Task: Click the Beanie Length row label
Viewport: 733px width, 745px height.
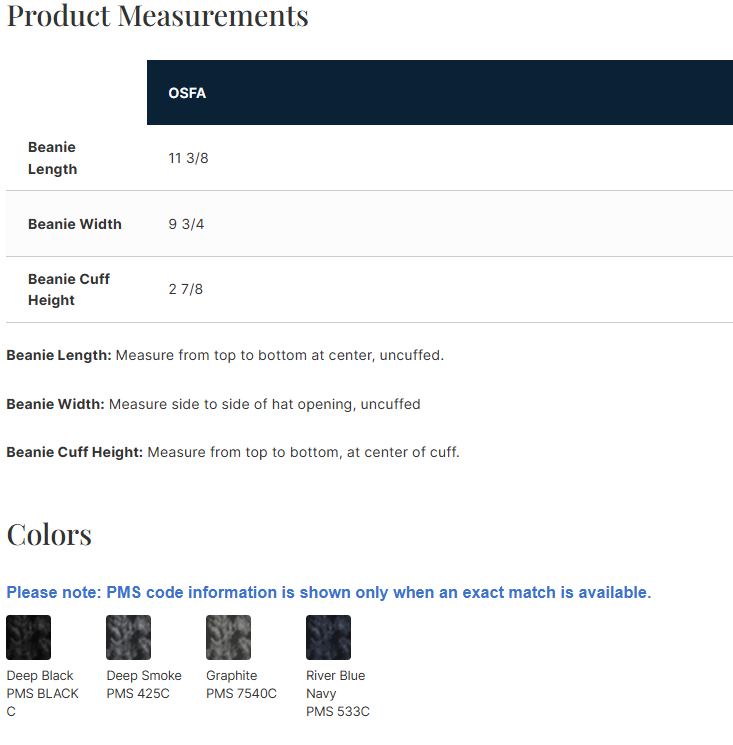Action: (x=52, y=158)
